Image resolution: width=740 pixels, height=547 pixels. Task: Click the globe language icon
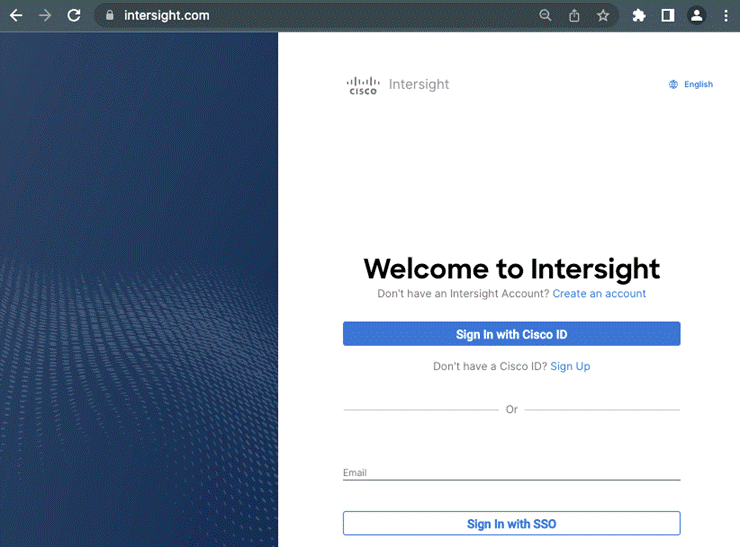tap(673, 84)
